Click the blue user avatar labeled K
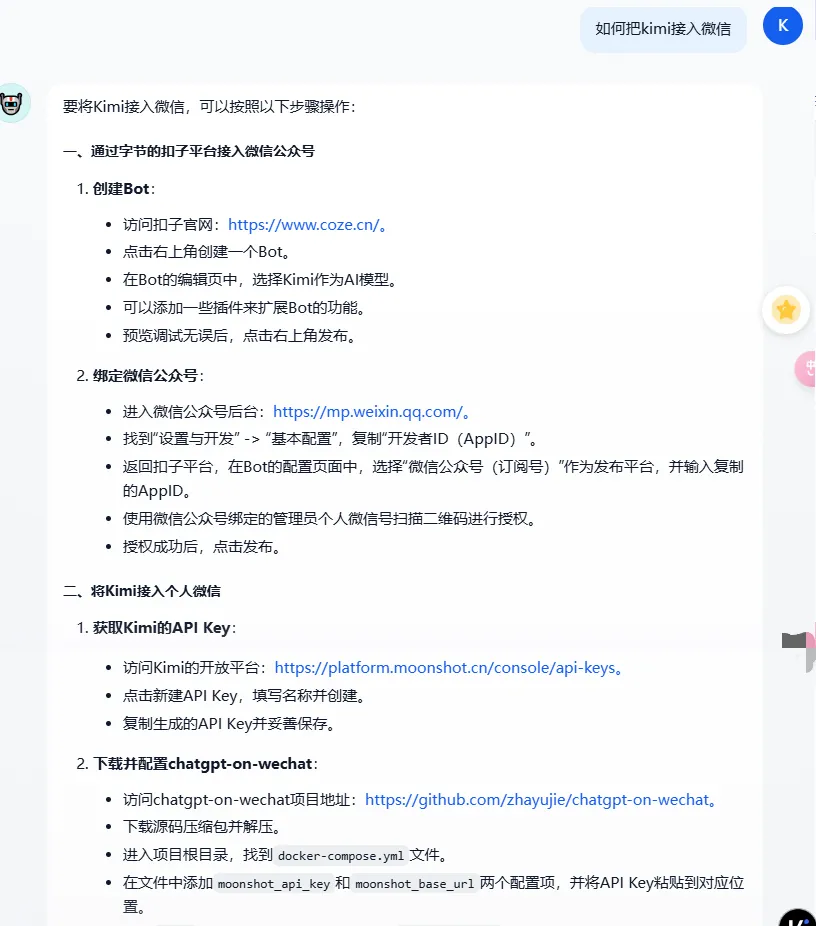816x926 pixels. coord(782,25)
